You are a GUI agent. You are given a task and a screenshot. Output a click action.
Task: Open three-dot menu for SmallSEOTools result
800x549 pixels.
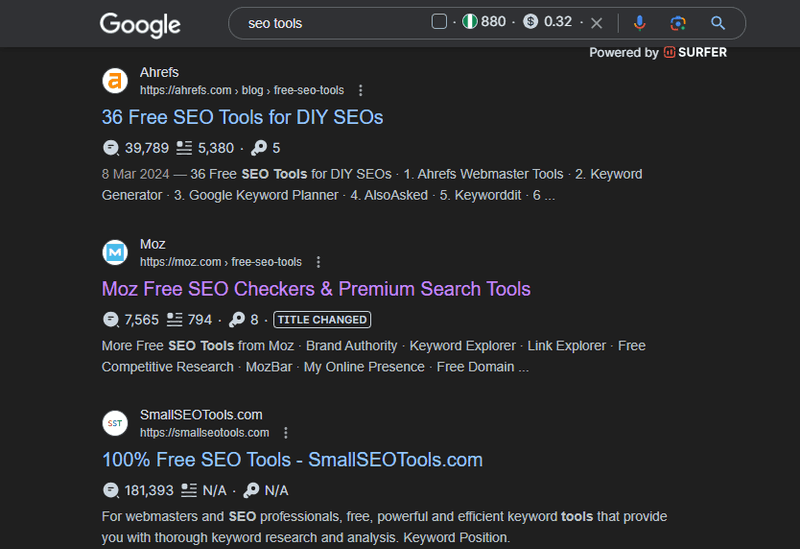coord(286,433)
